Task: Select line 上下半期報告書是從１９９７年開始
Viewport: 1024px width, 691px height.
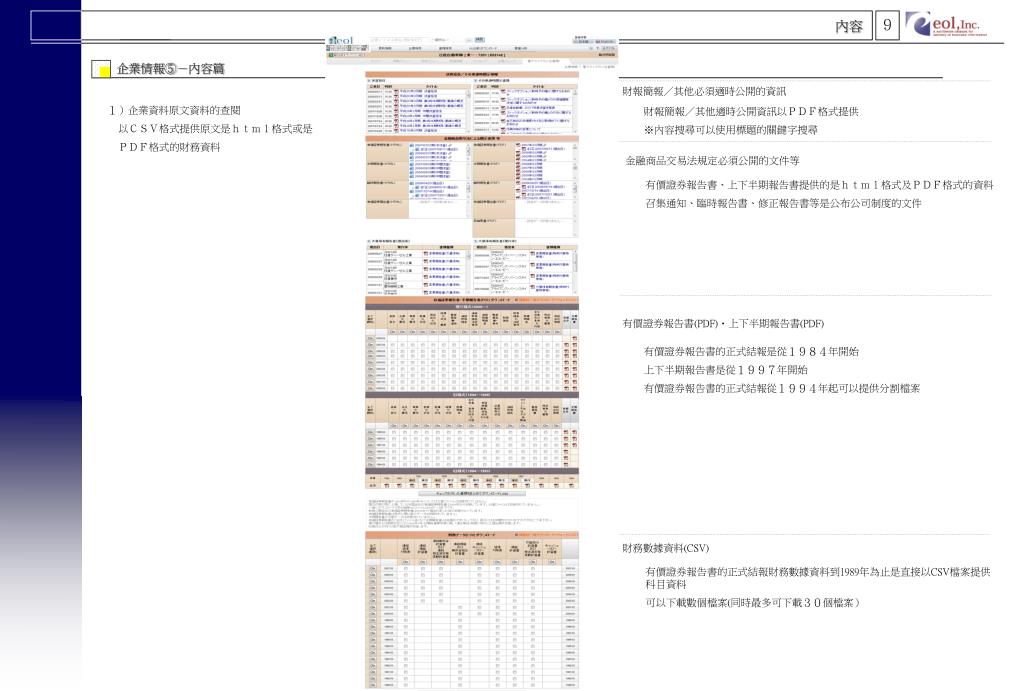Action: pyautogui.click(x=726, y=370)
